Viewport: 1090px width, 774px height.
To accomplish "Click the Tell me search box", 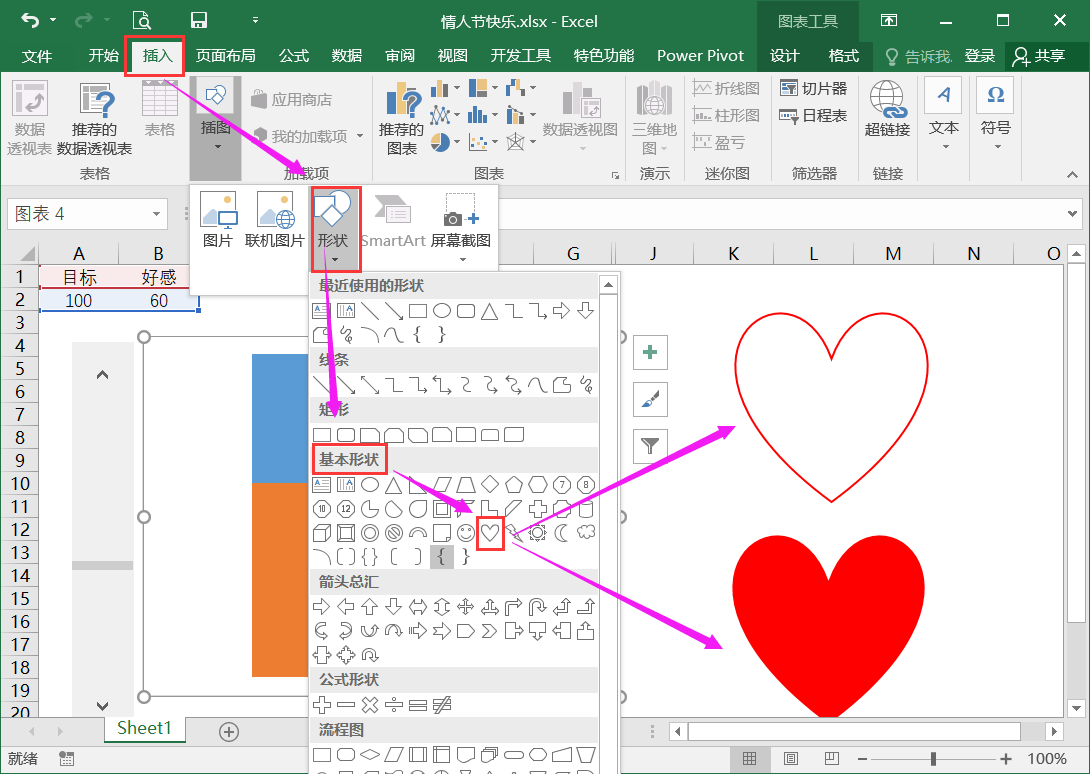I will [919, 56].
